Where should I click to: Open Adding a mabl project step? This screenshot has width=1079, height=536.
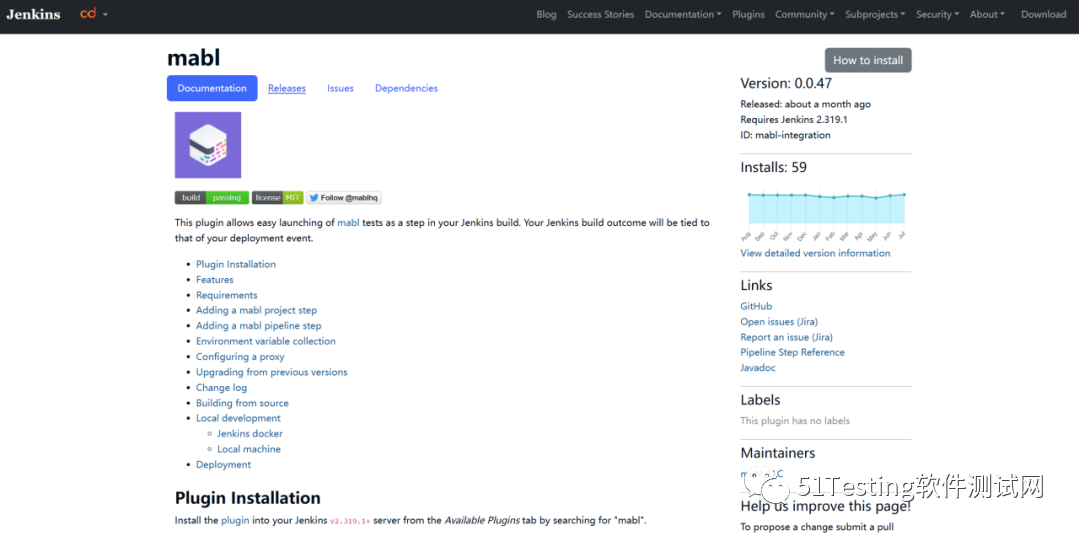pos(257,310)
